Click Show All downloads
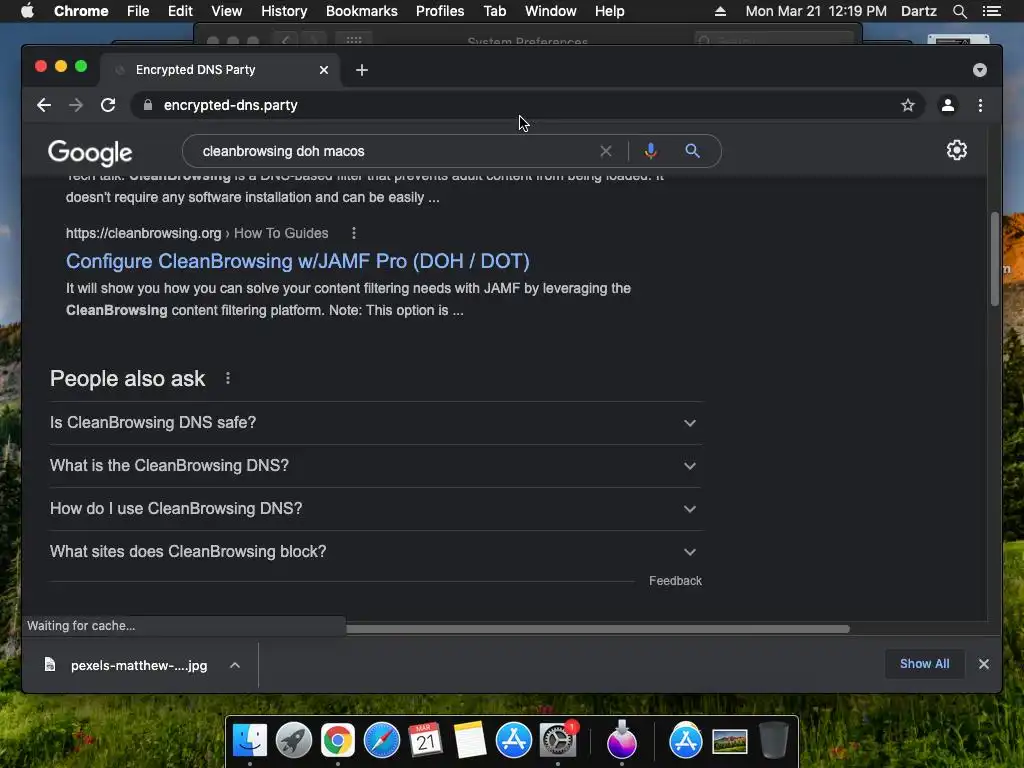The image size is (1024, 768). click(924, 664)
